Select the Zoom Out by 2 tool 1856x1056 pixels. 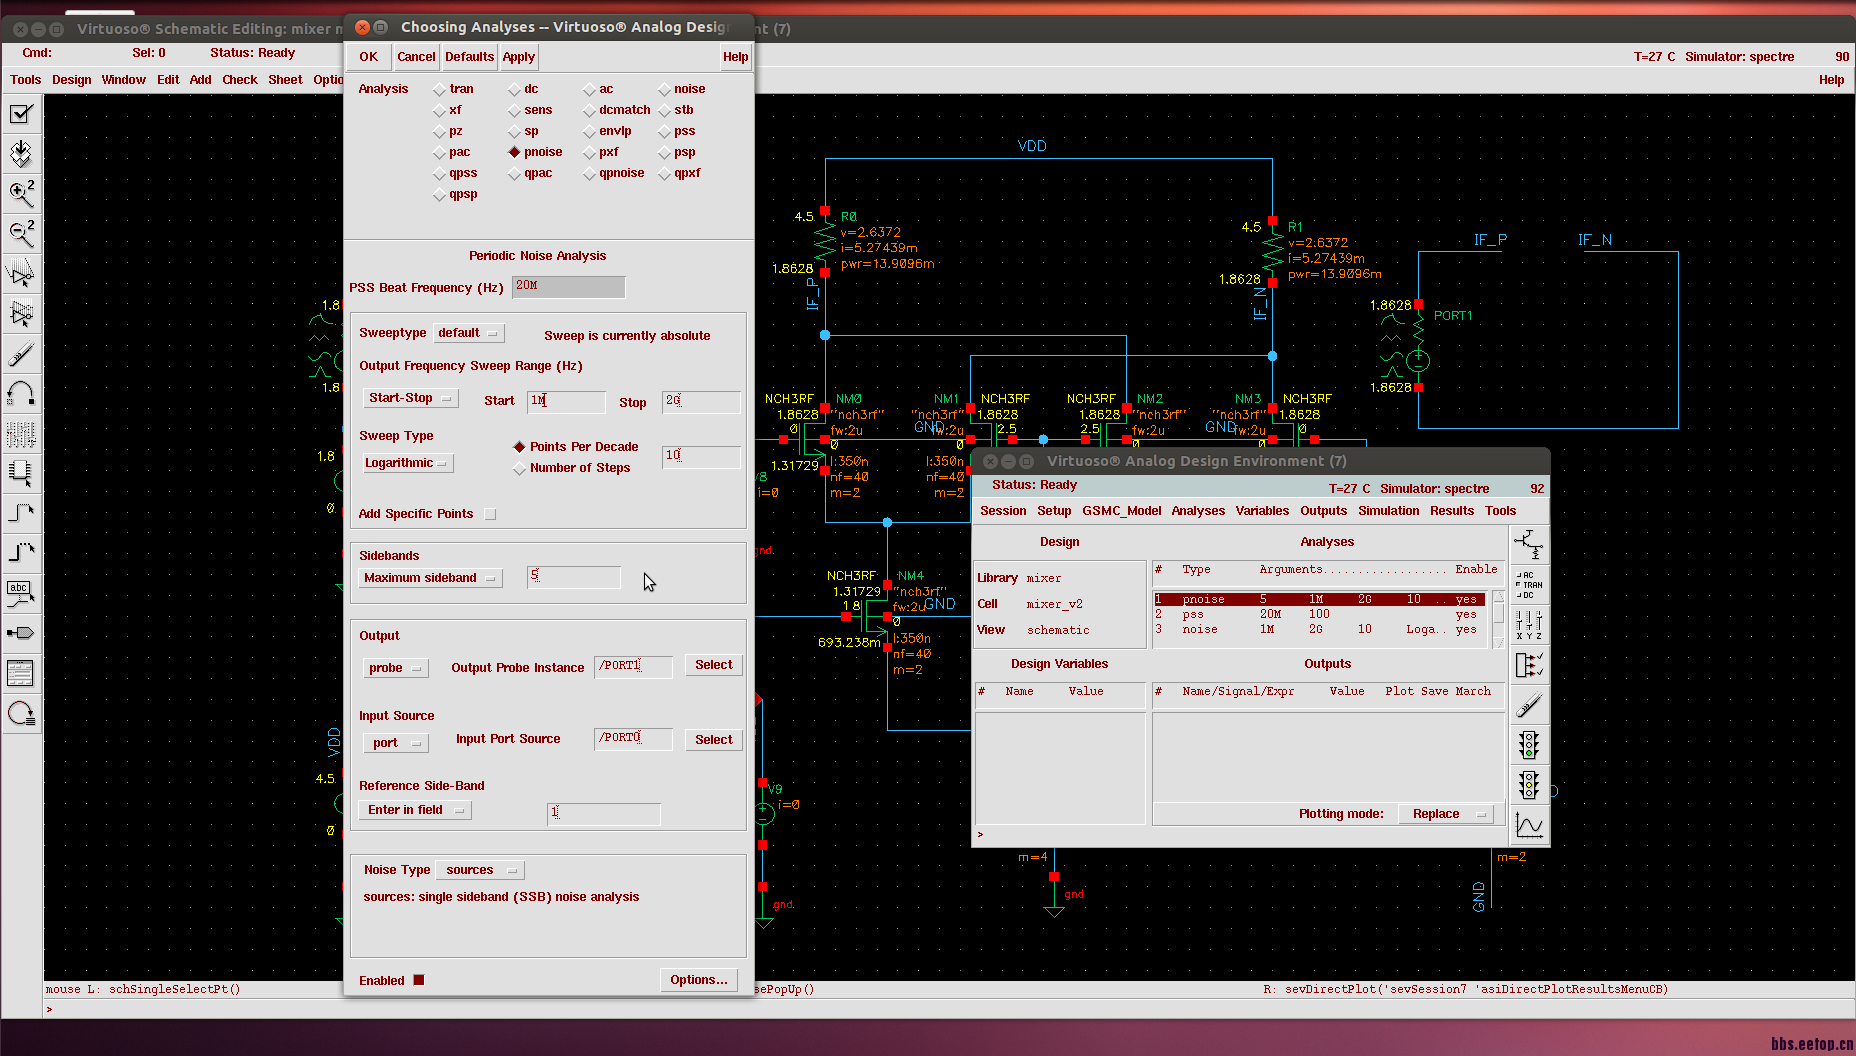pyautogui.click(x=21, y=233)
